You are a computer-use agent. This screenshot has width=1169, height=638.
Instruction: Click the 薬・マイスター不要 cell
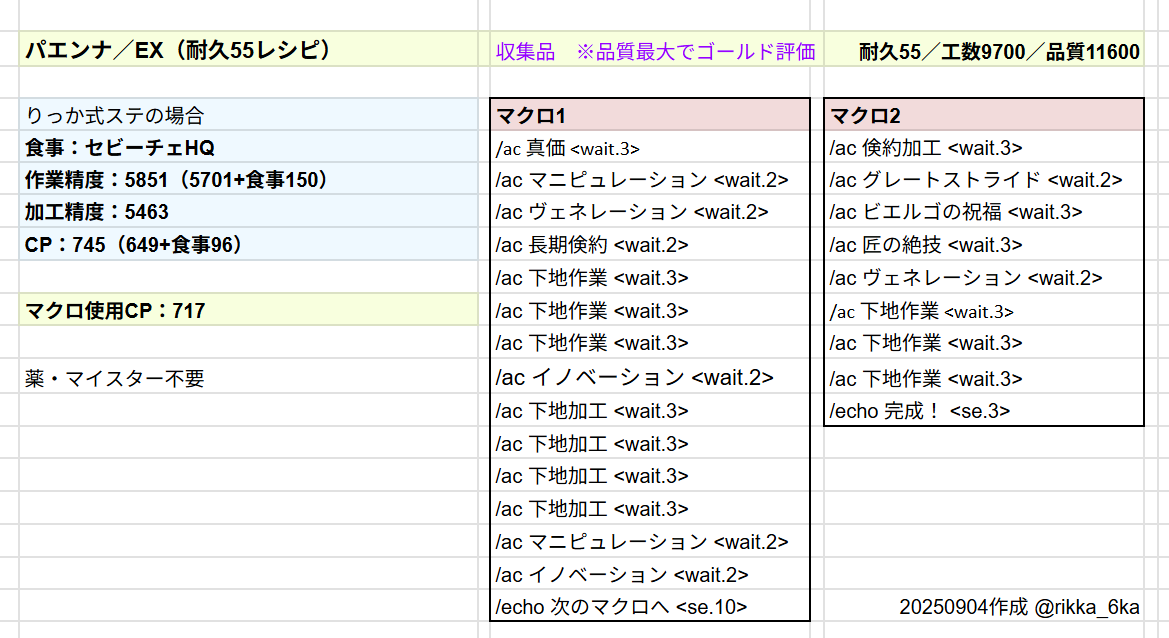115,378
